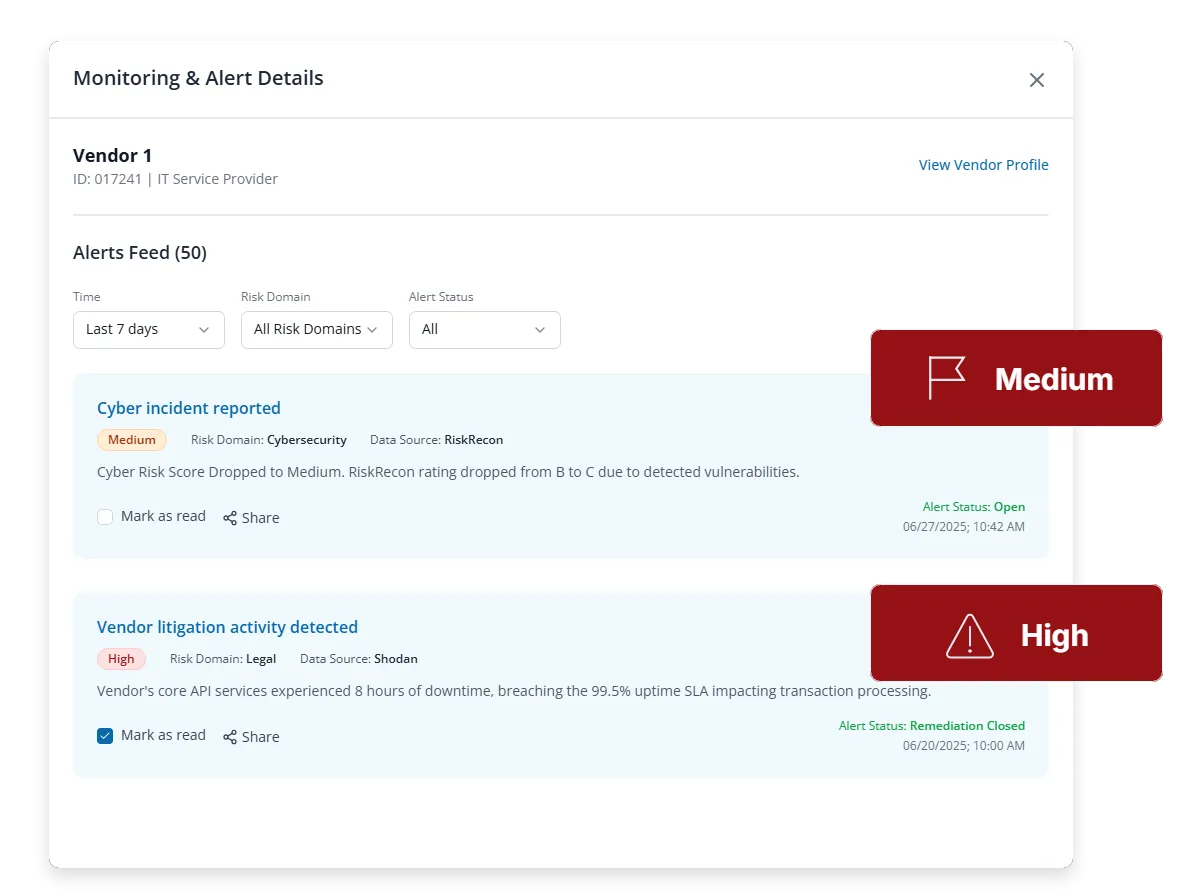Click the warning triangle on High banner

point(969,635)
